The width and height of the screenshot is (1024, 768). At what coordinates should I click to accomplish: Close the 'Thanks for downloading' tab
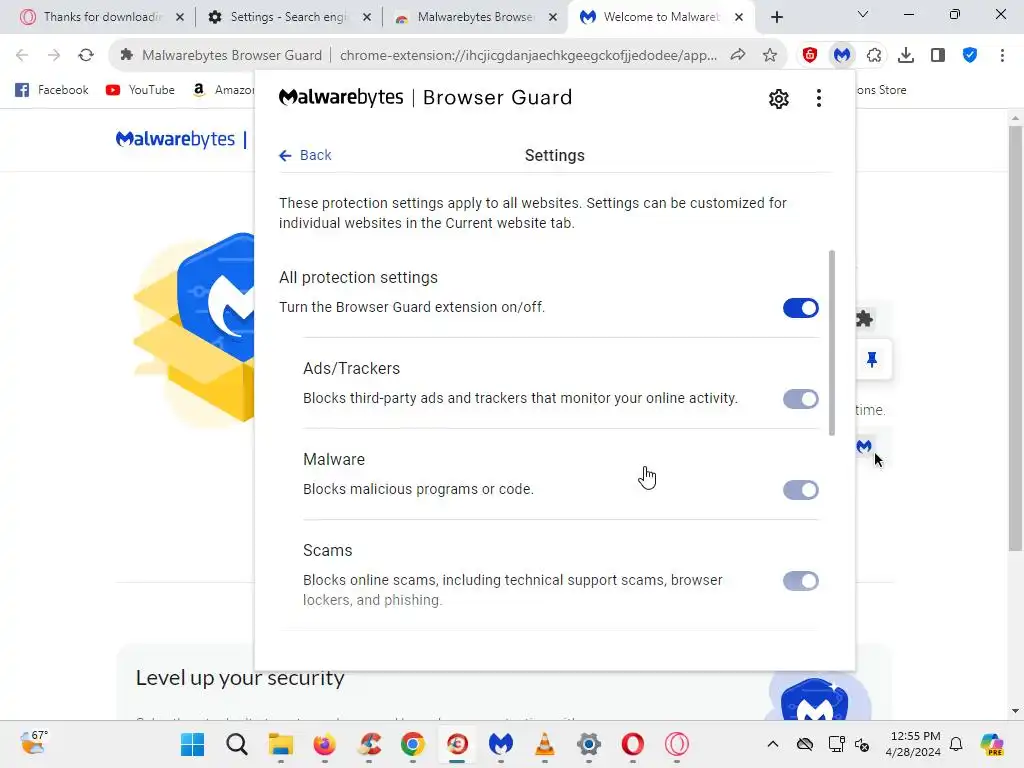180,17
